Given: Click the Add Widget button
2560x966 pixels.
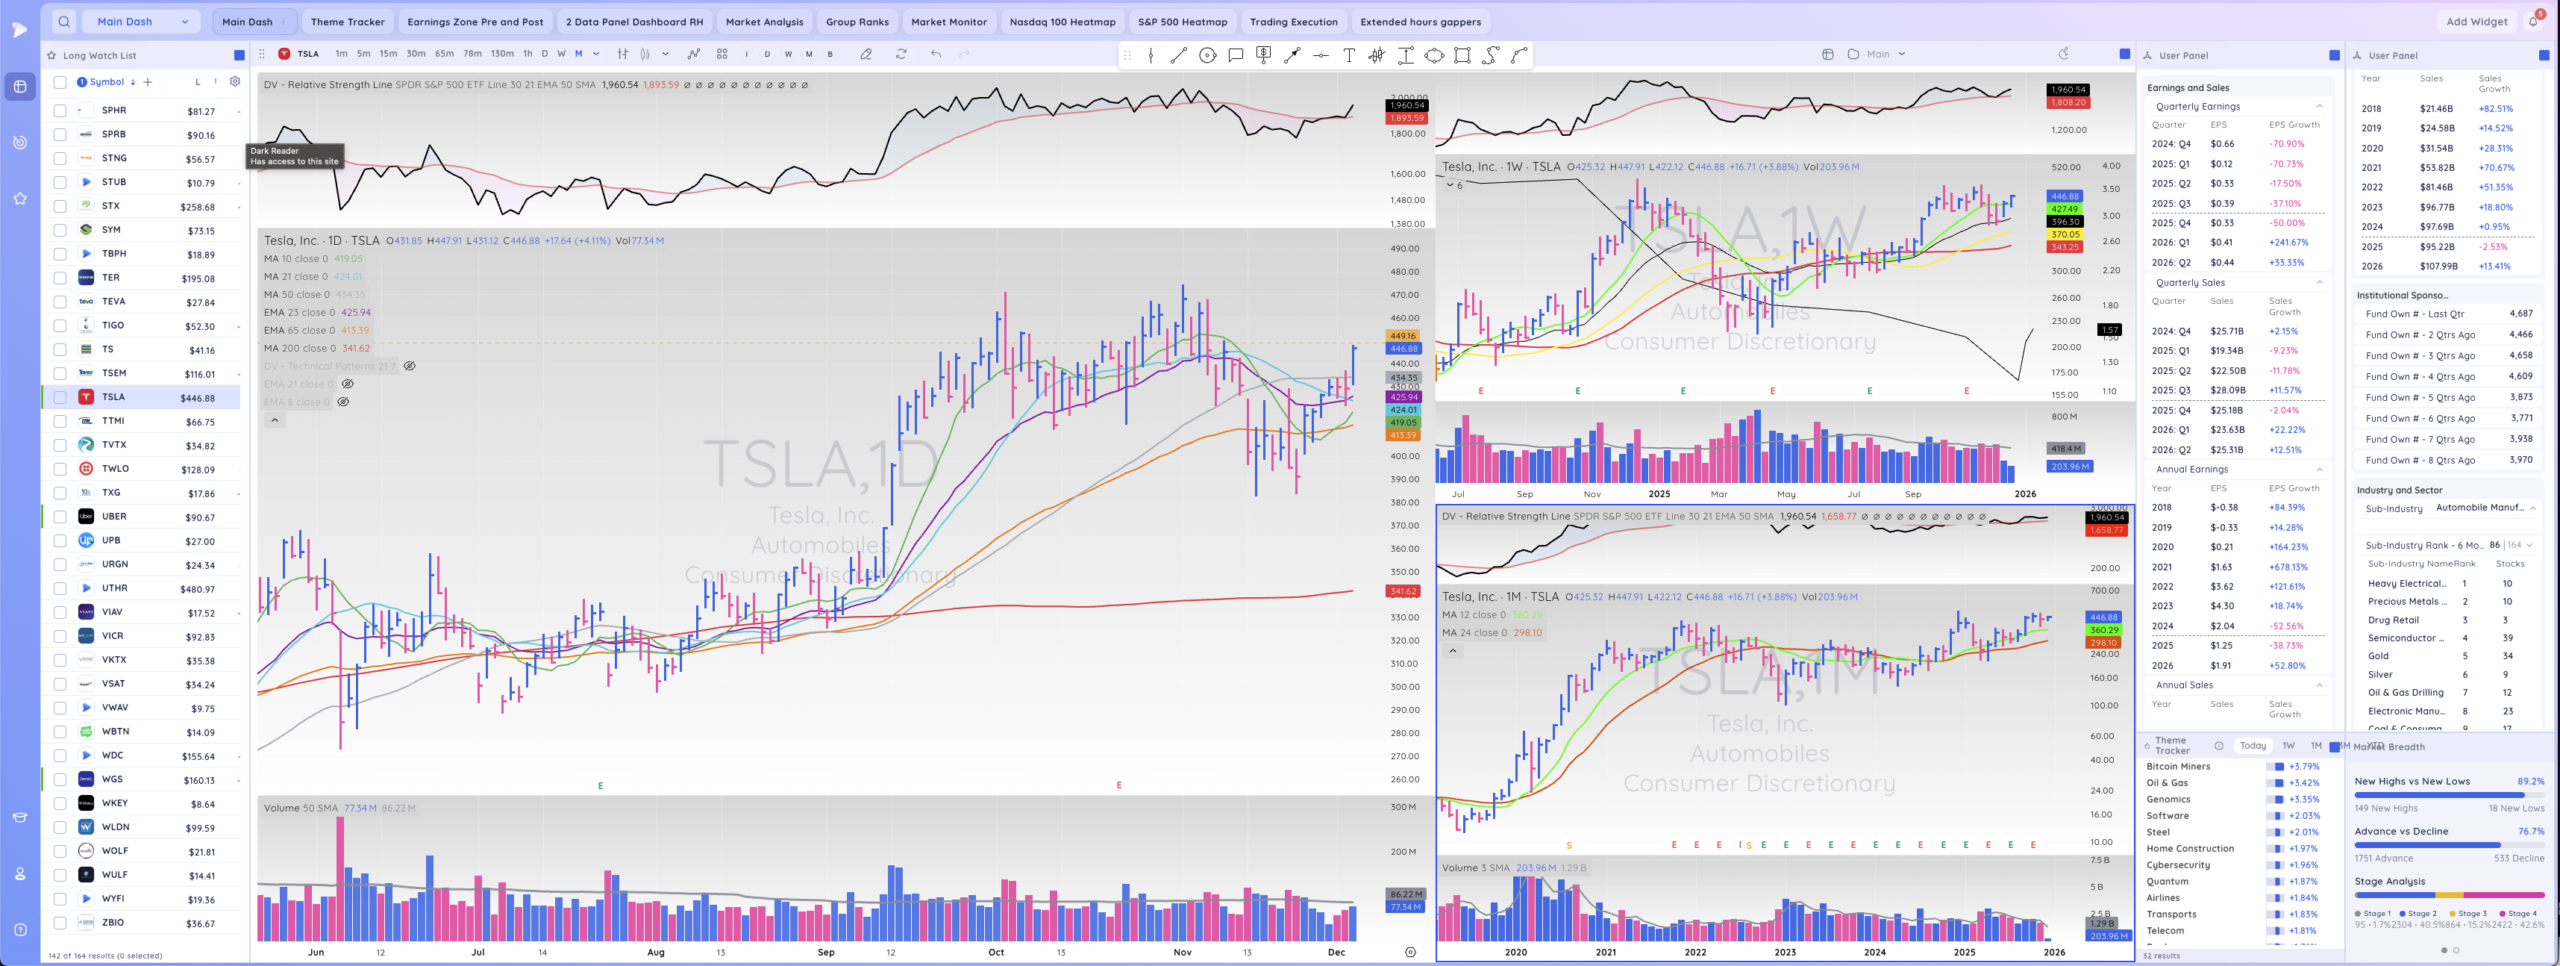Looking at the screenshot, I should click(2476, 21).
